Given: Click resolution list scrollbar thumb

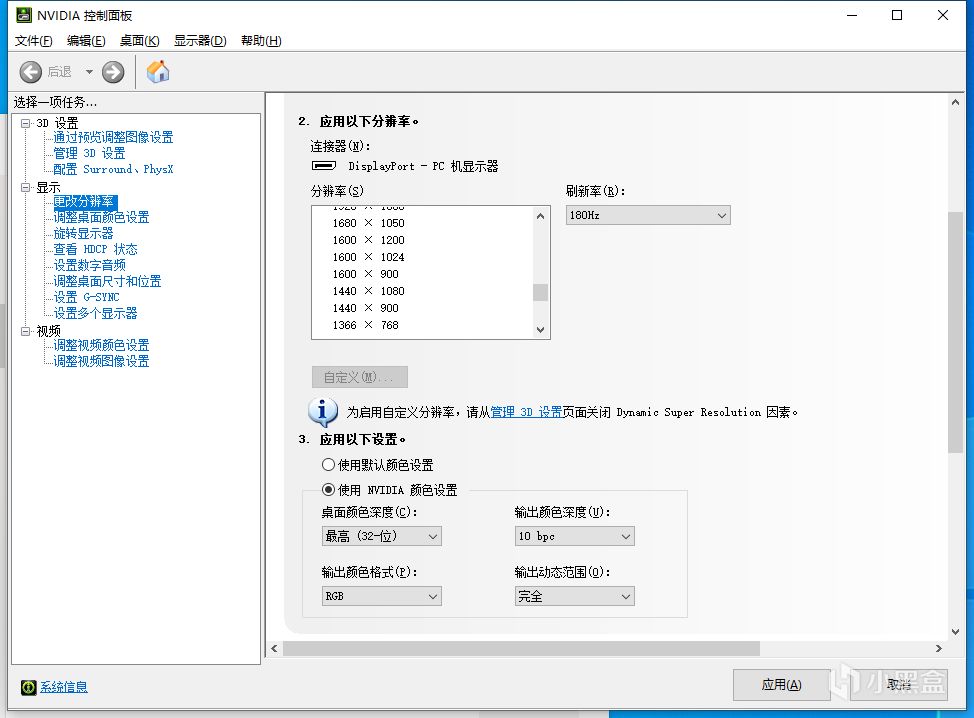Looking at the screenshot, I should click(540, 292).
